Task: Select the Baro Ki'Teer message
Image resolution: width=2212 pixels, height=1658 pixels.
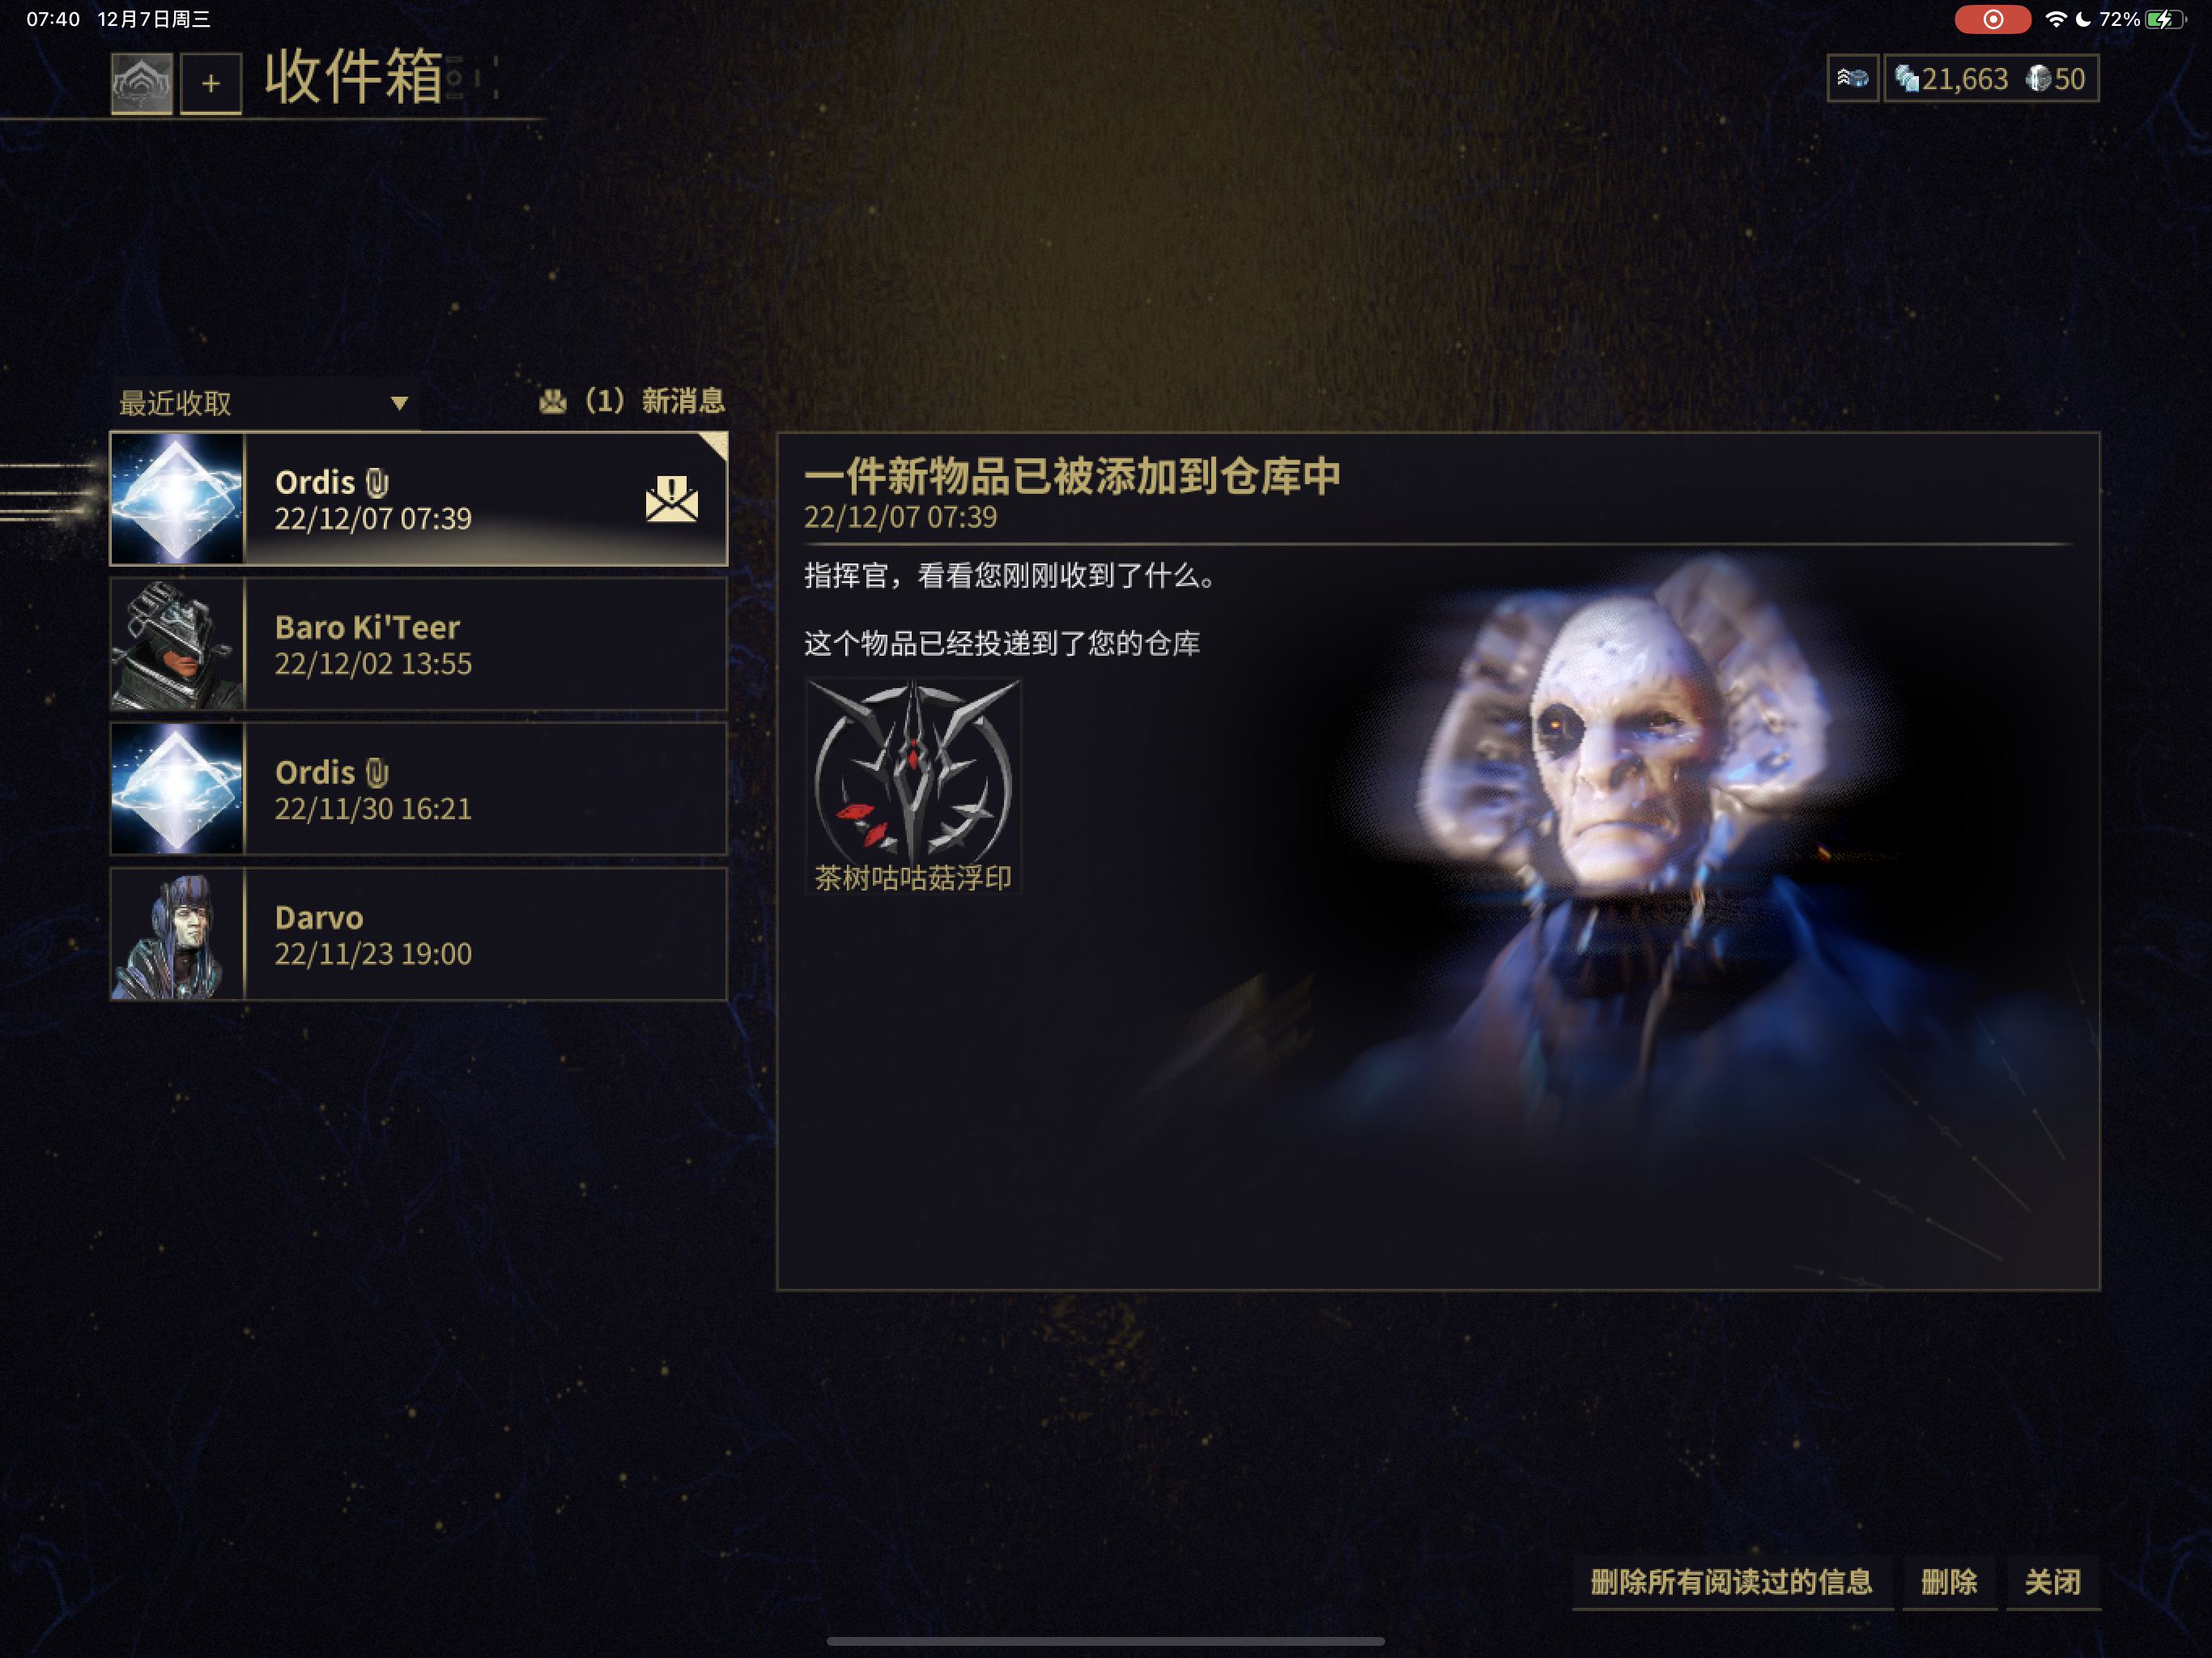Action: pyautogui.click(x=419, y=644)
